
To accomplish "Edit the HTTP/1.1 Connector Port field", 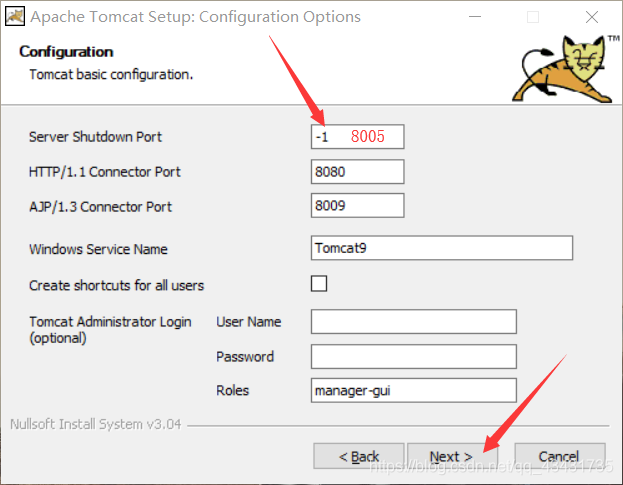I will click(x=357, y=172).
